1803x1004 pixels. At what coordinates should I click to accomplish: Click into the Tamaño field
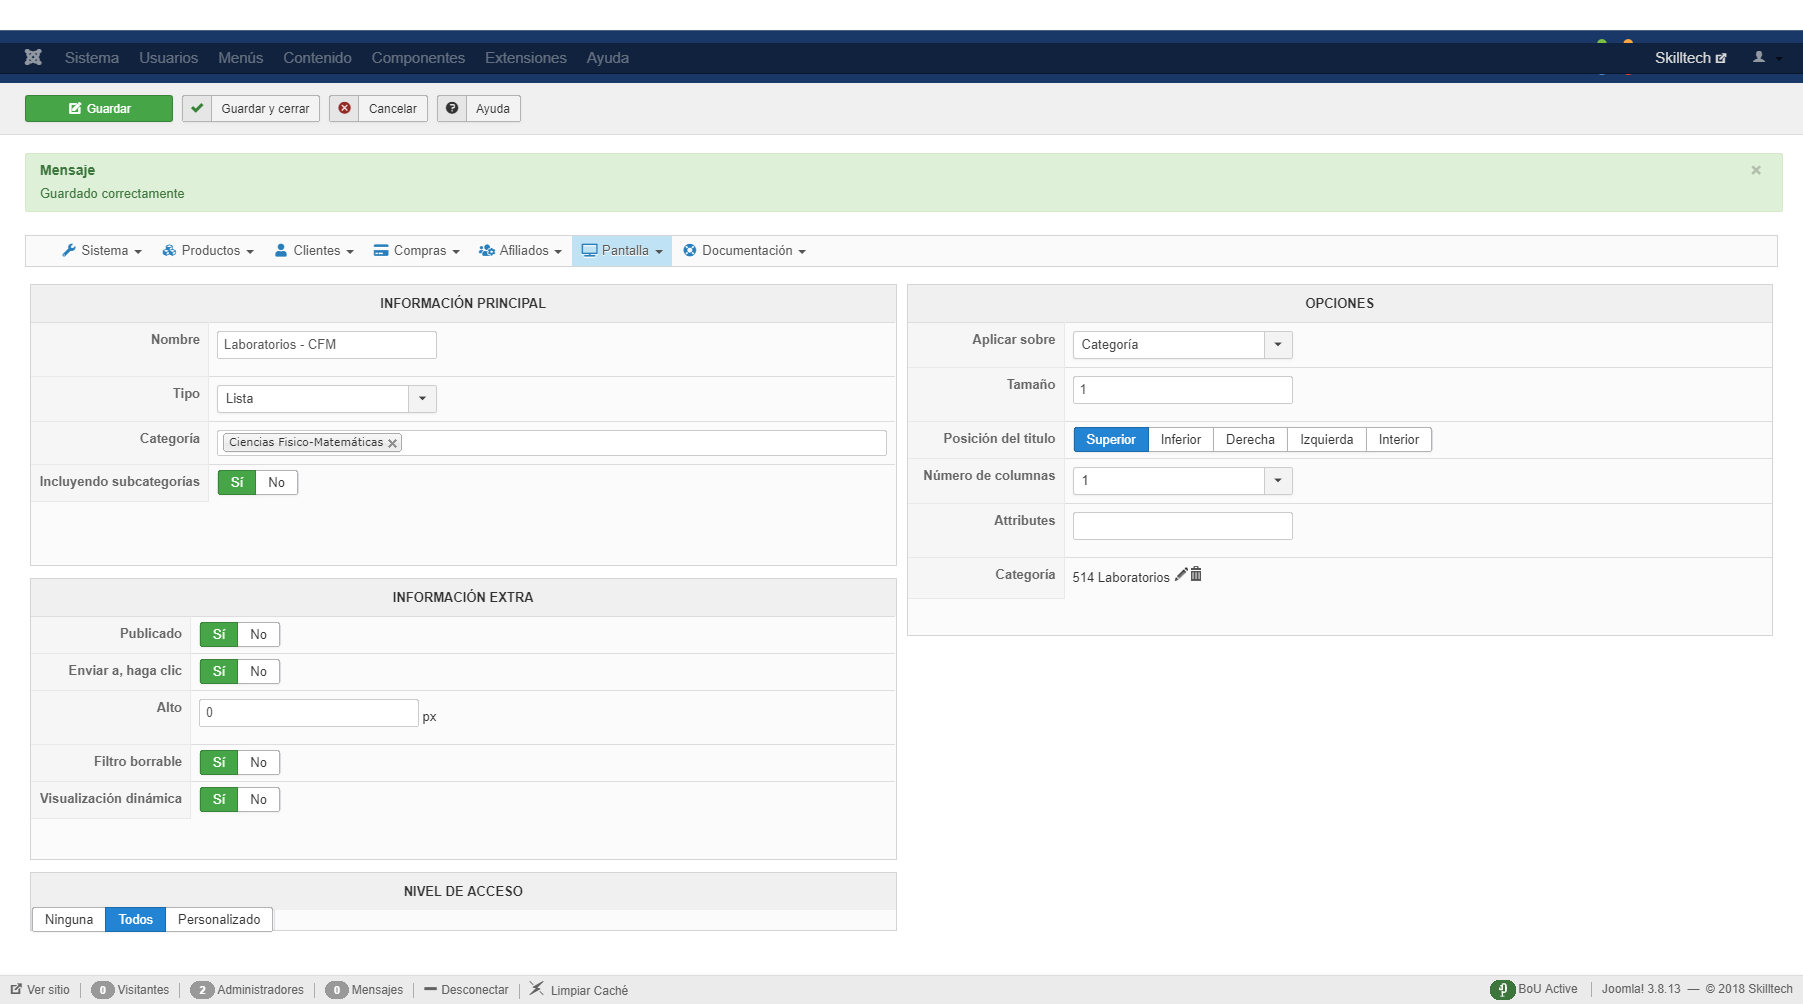tap(1183, 389)
